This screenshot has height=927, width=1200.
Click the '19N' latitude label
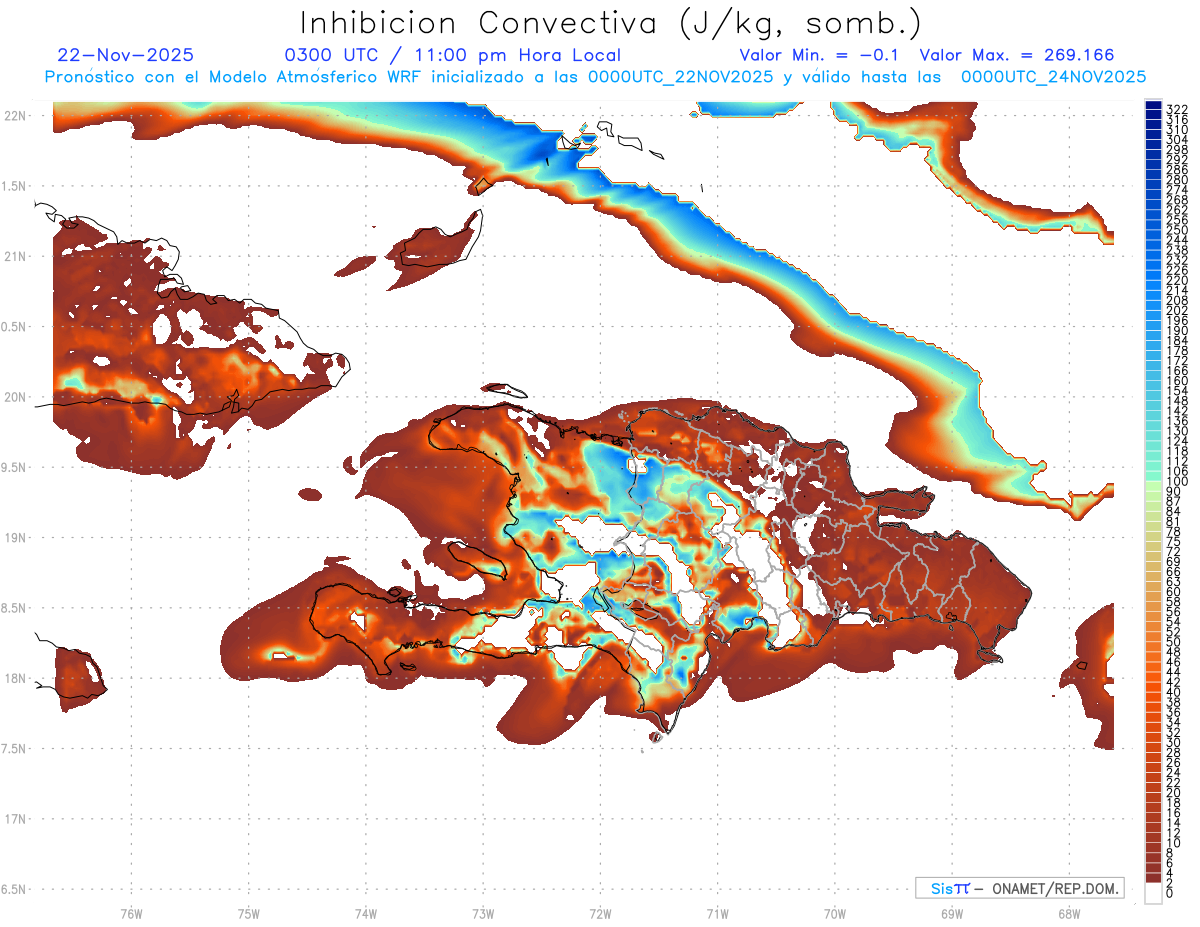pyautogui.click(x=14, y=538)
